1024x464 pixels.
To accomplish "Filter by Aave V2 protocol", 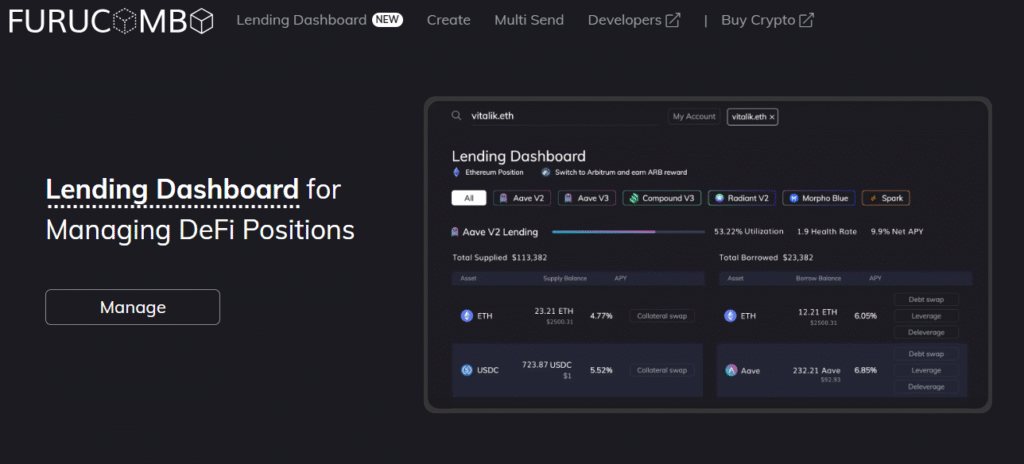I will point(522,198).
